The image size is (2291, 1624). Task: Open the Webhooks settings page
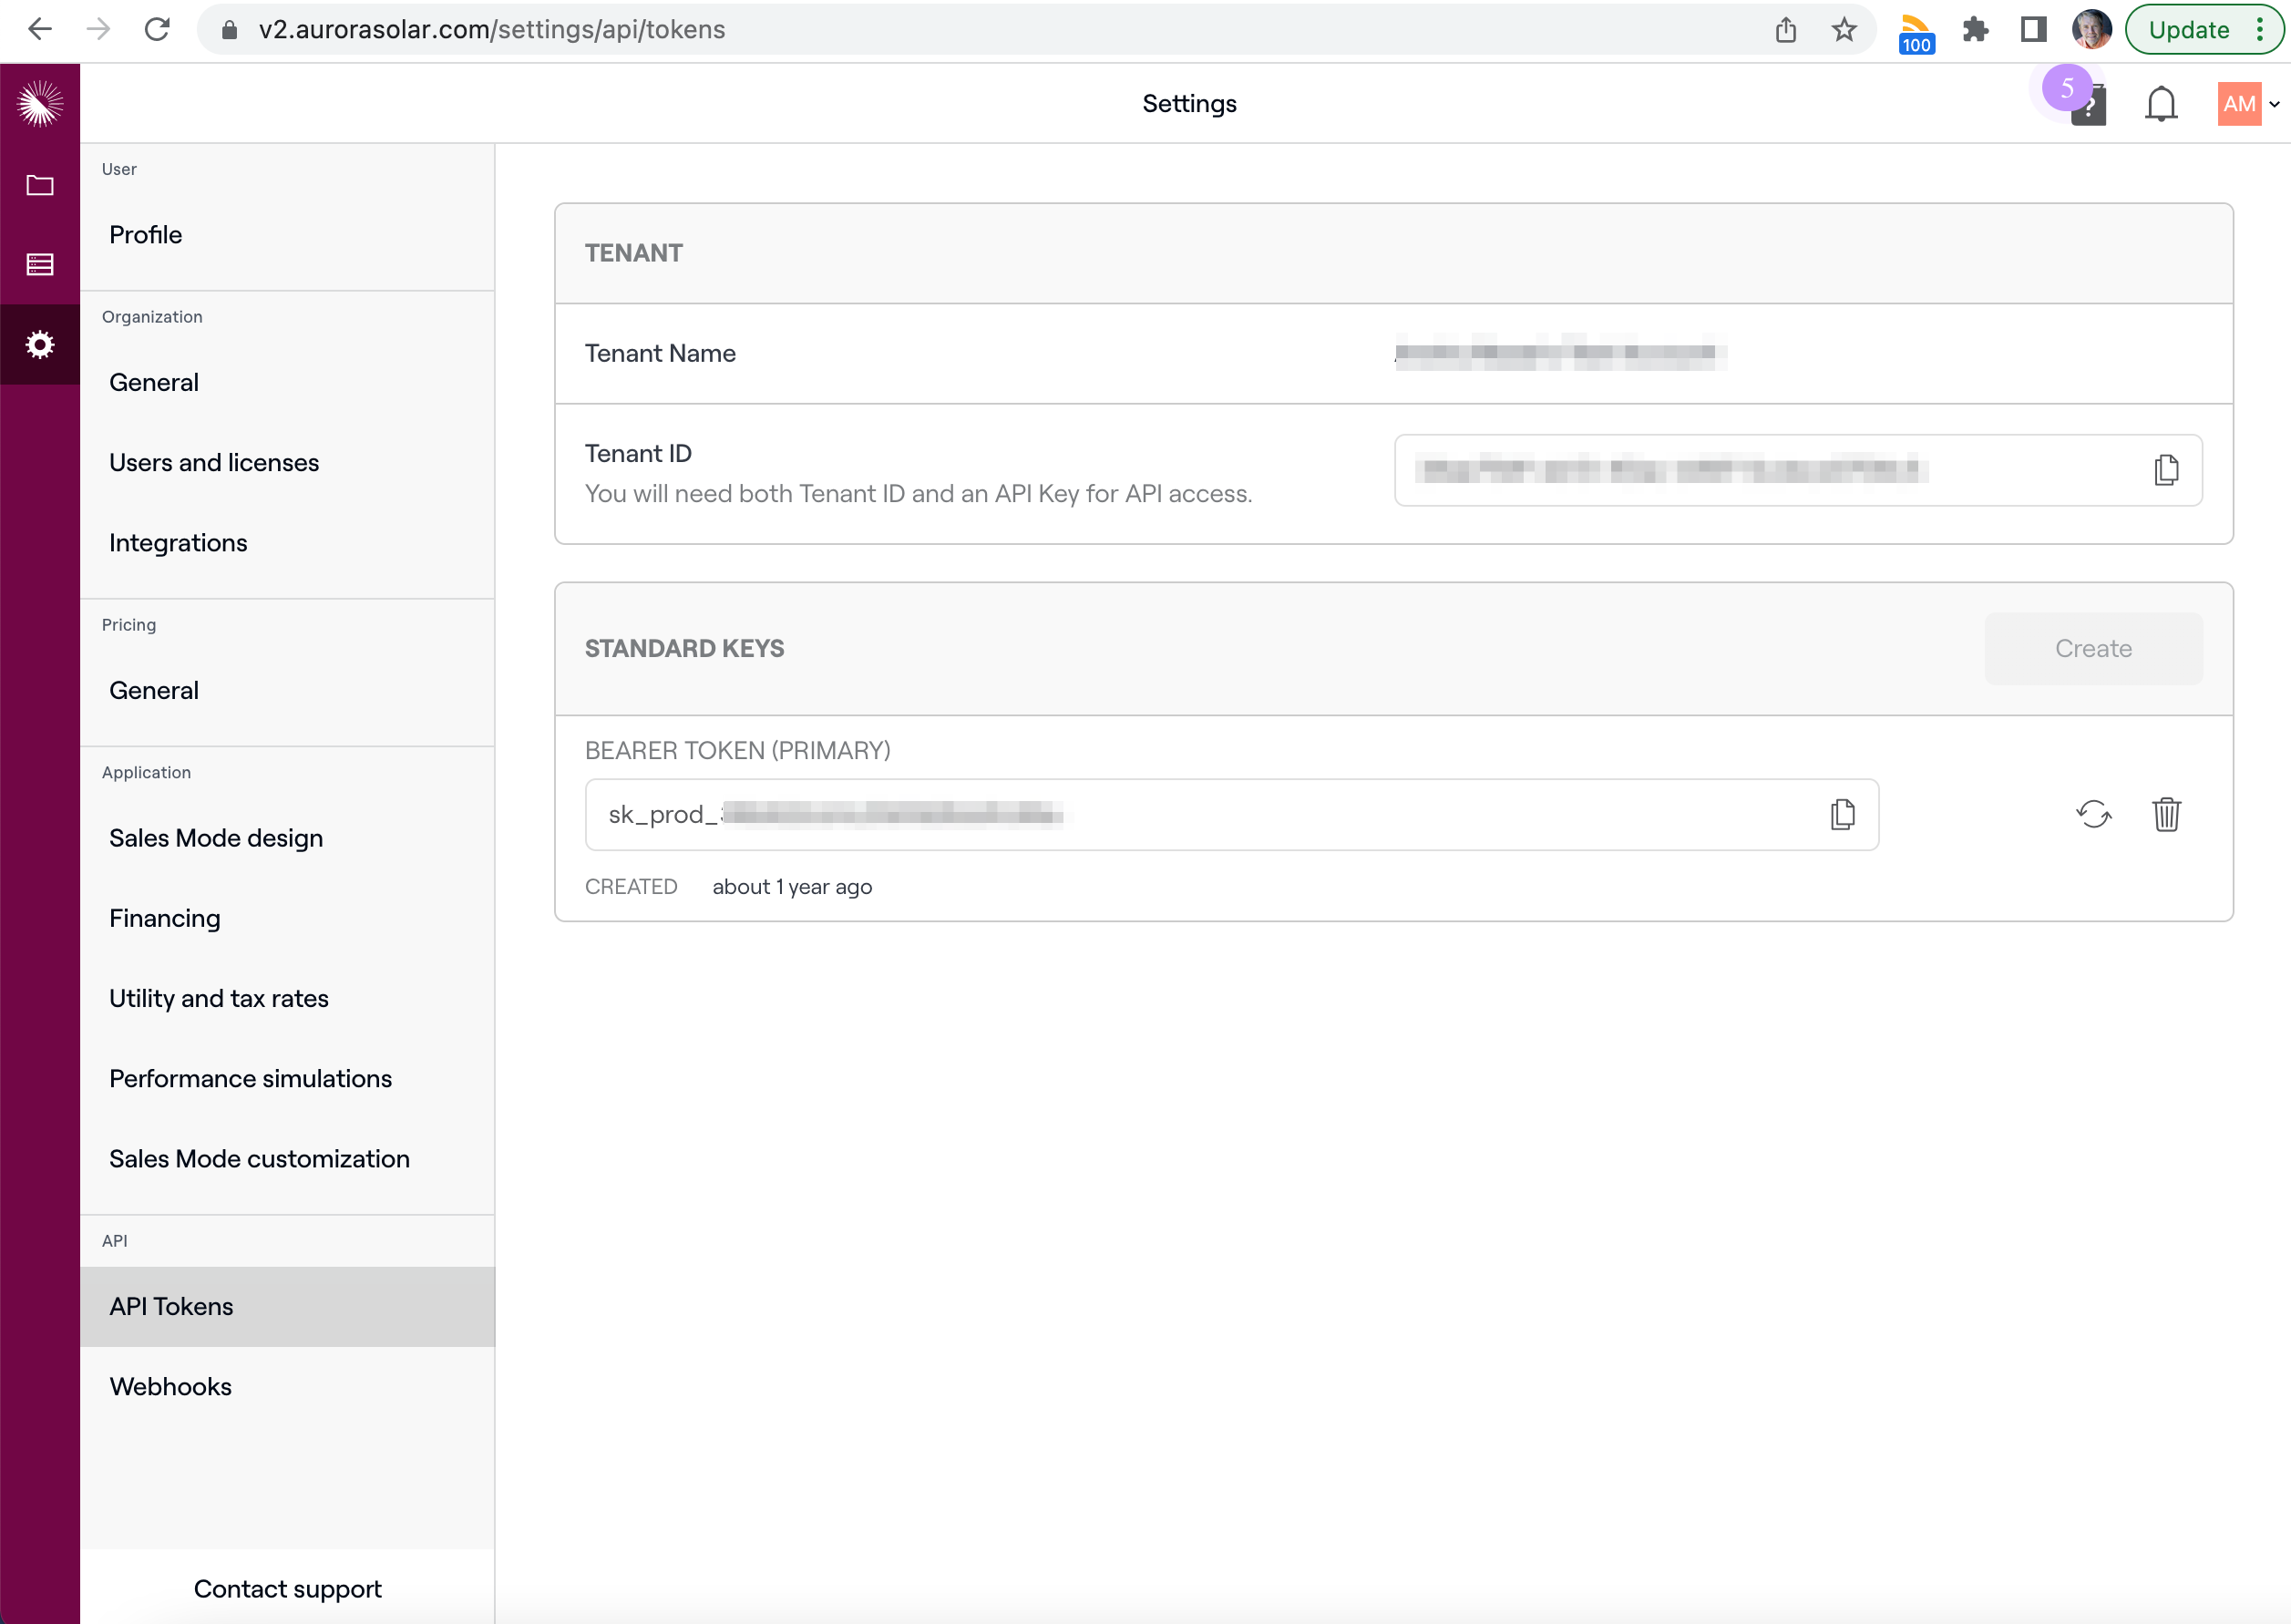170,1386
